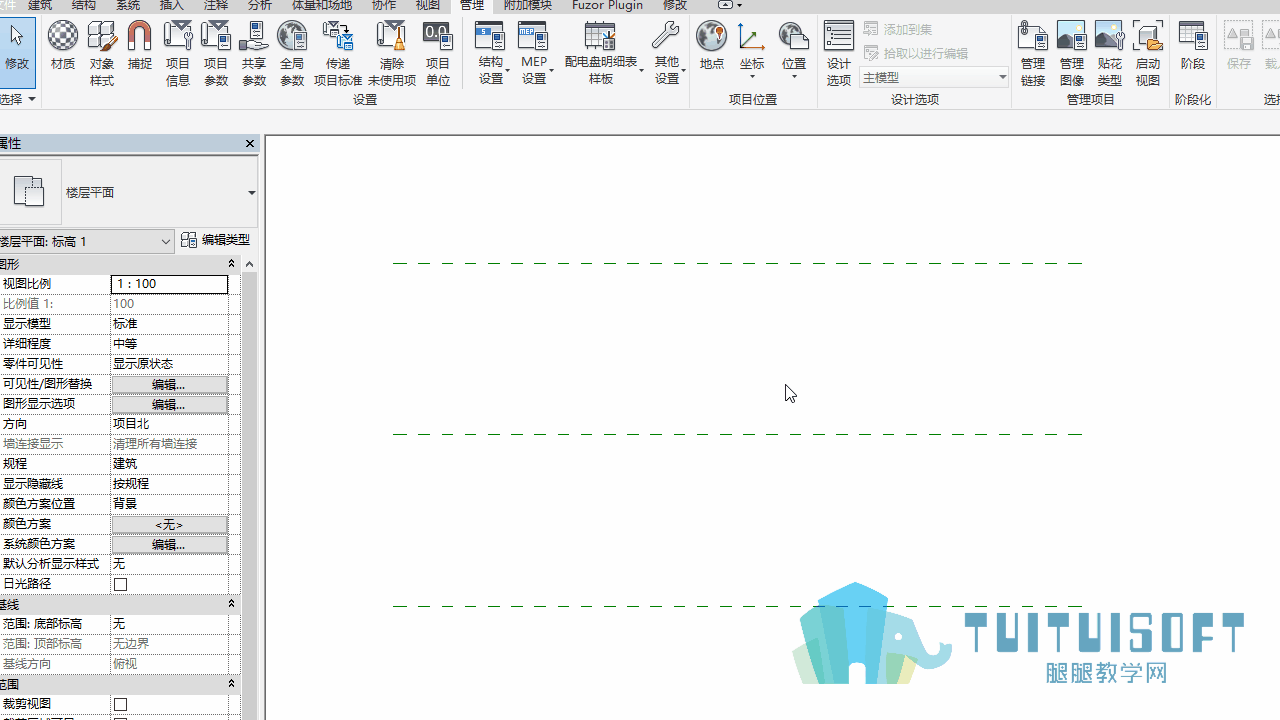Image resolution: width=1280 pixels, height=720 pixels.
Task: Click 编辑 button for 可见性/图形替换
Action: coord(169,384)
